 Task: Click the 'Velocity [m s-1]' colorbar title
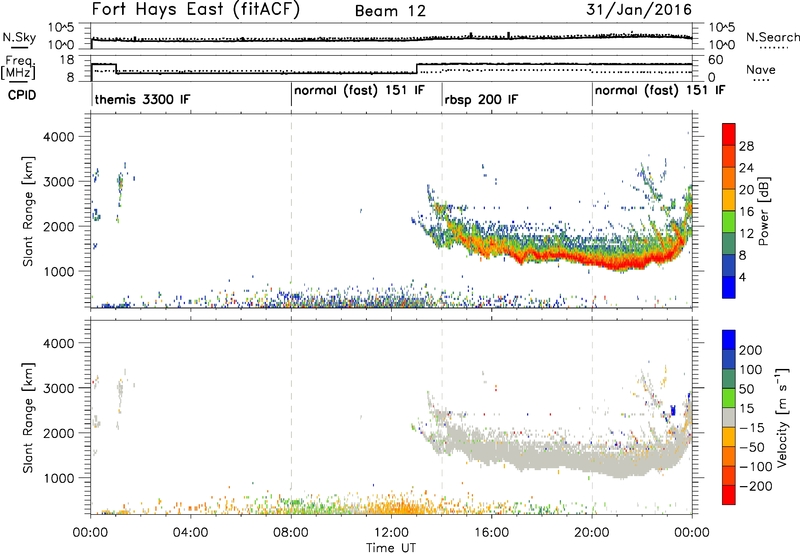pos(781,417)
